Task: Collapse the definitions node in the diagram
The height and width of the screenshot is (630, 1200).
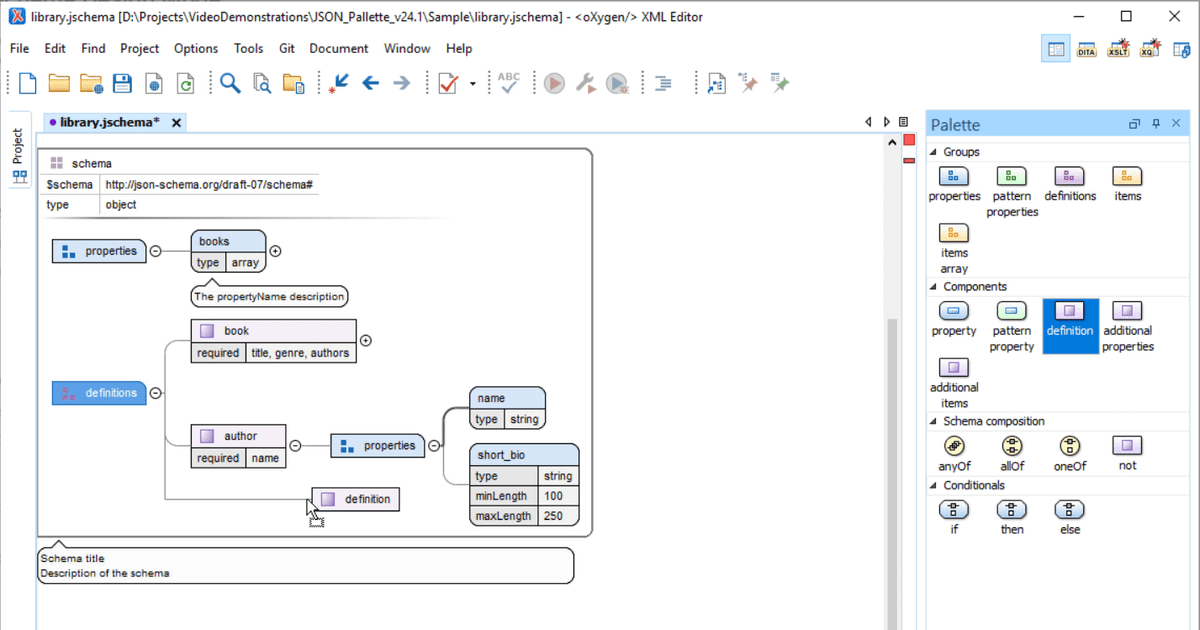Action: tap(155, 393)
